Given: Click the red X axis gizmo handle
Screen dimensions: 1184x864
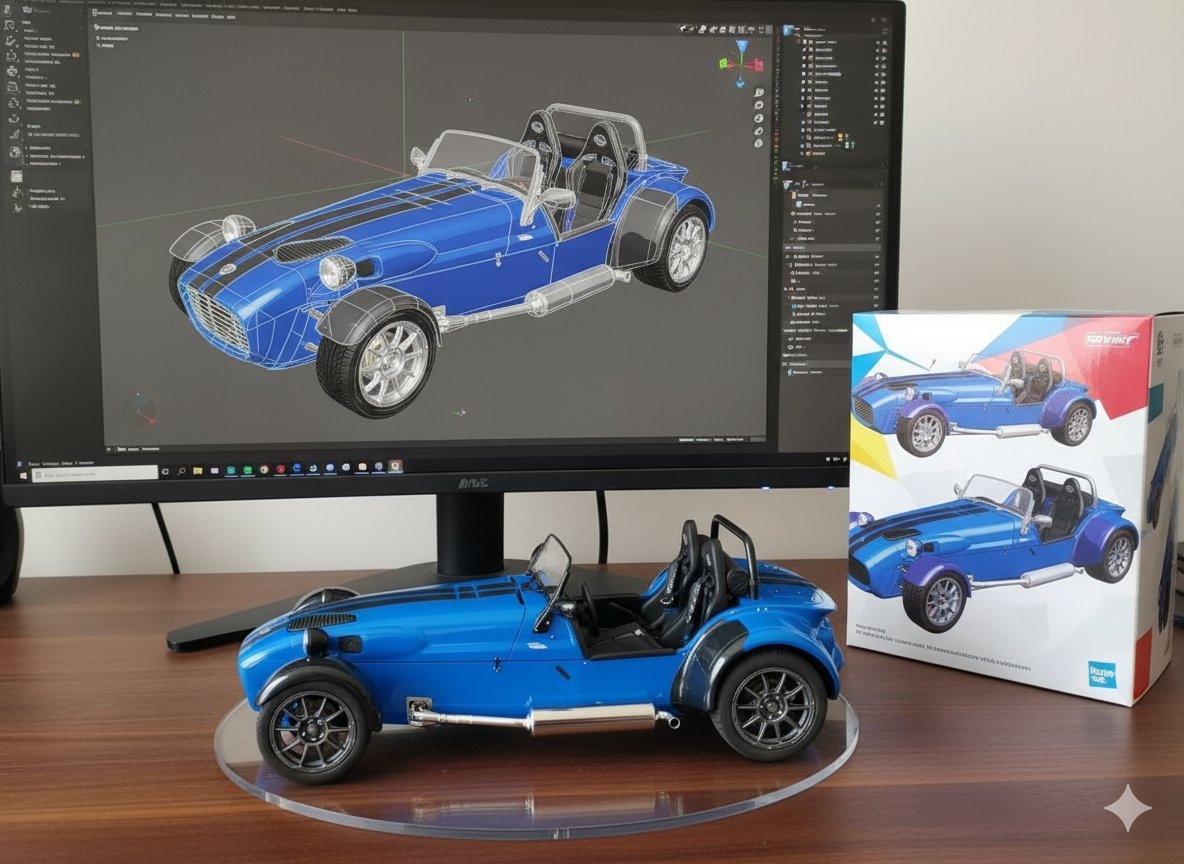Looking at the screenshot, I should tap(756, 66).
